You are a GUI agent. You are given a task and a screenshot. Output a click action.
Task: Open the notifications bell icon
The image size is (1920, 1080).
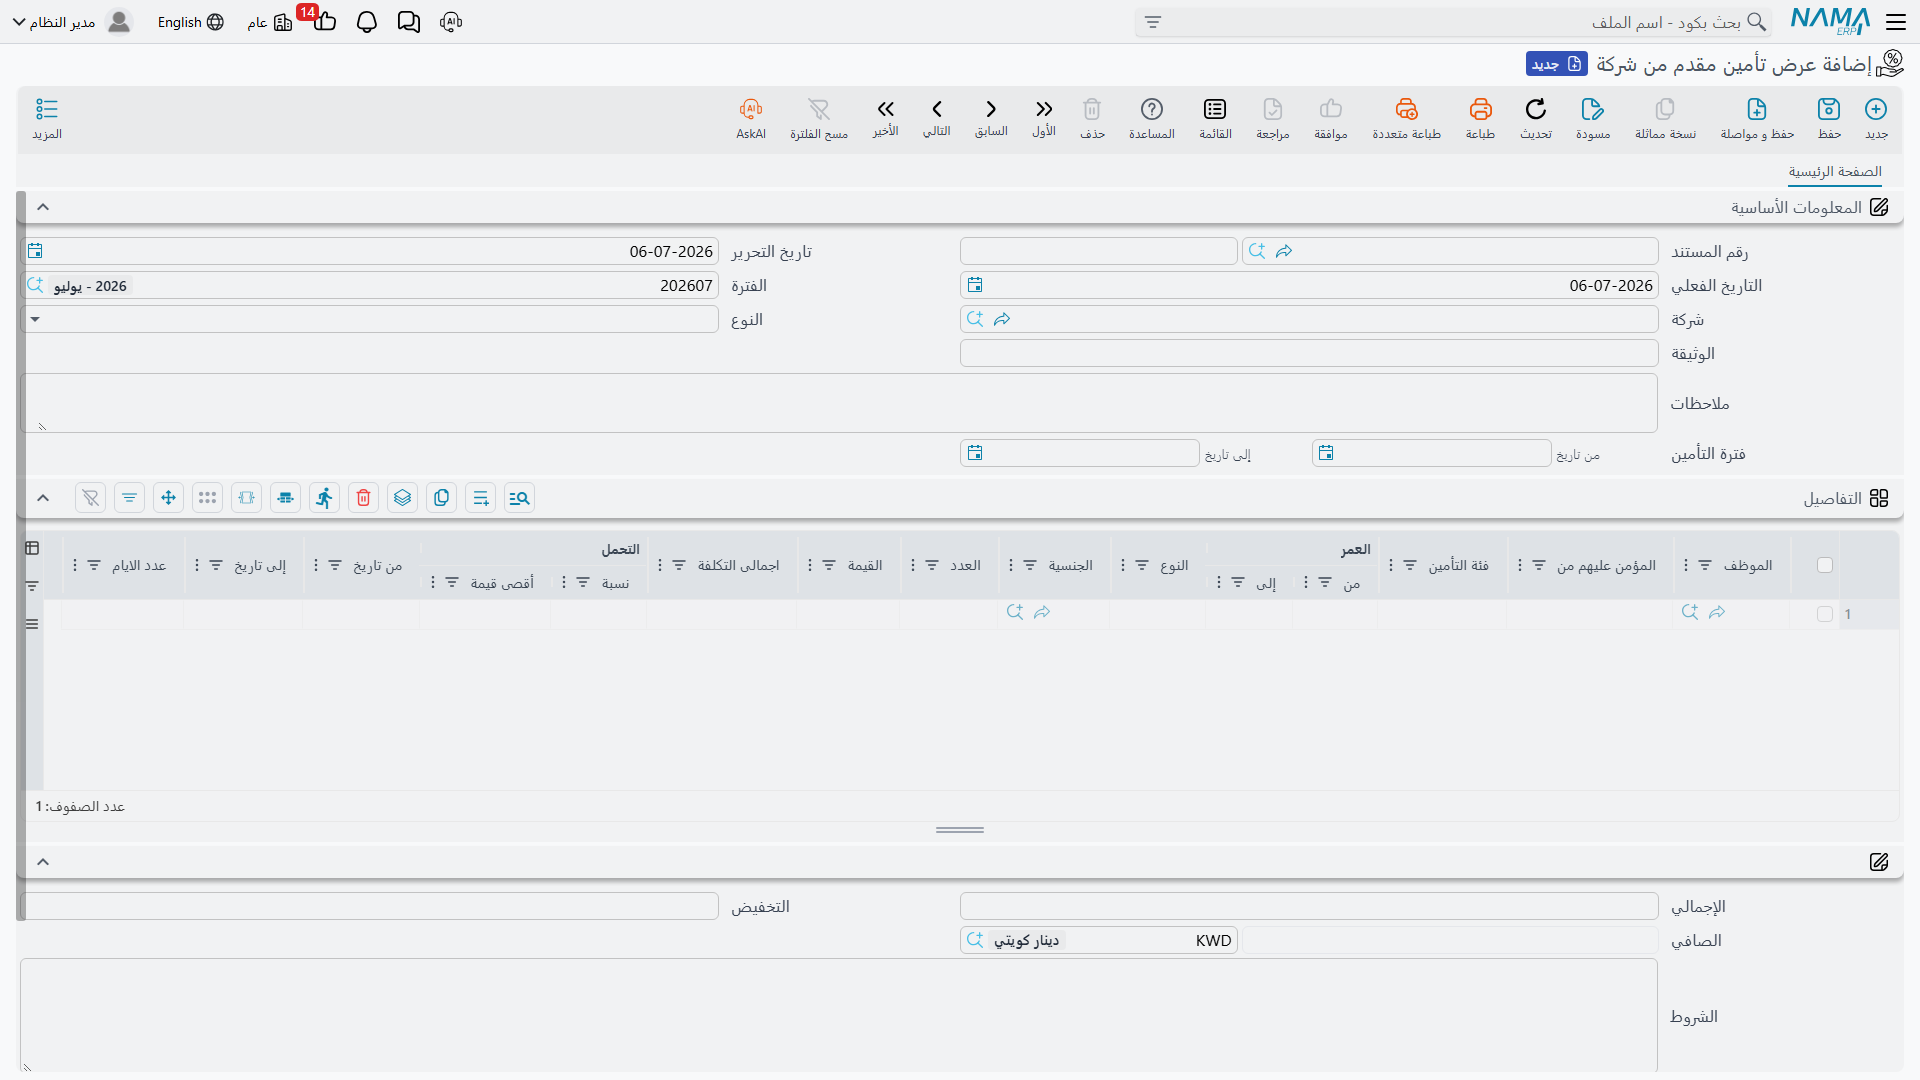pos(367,22)
